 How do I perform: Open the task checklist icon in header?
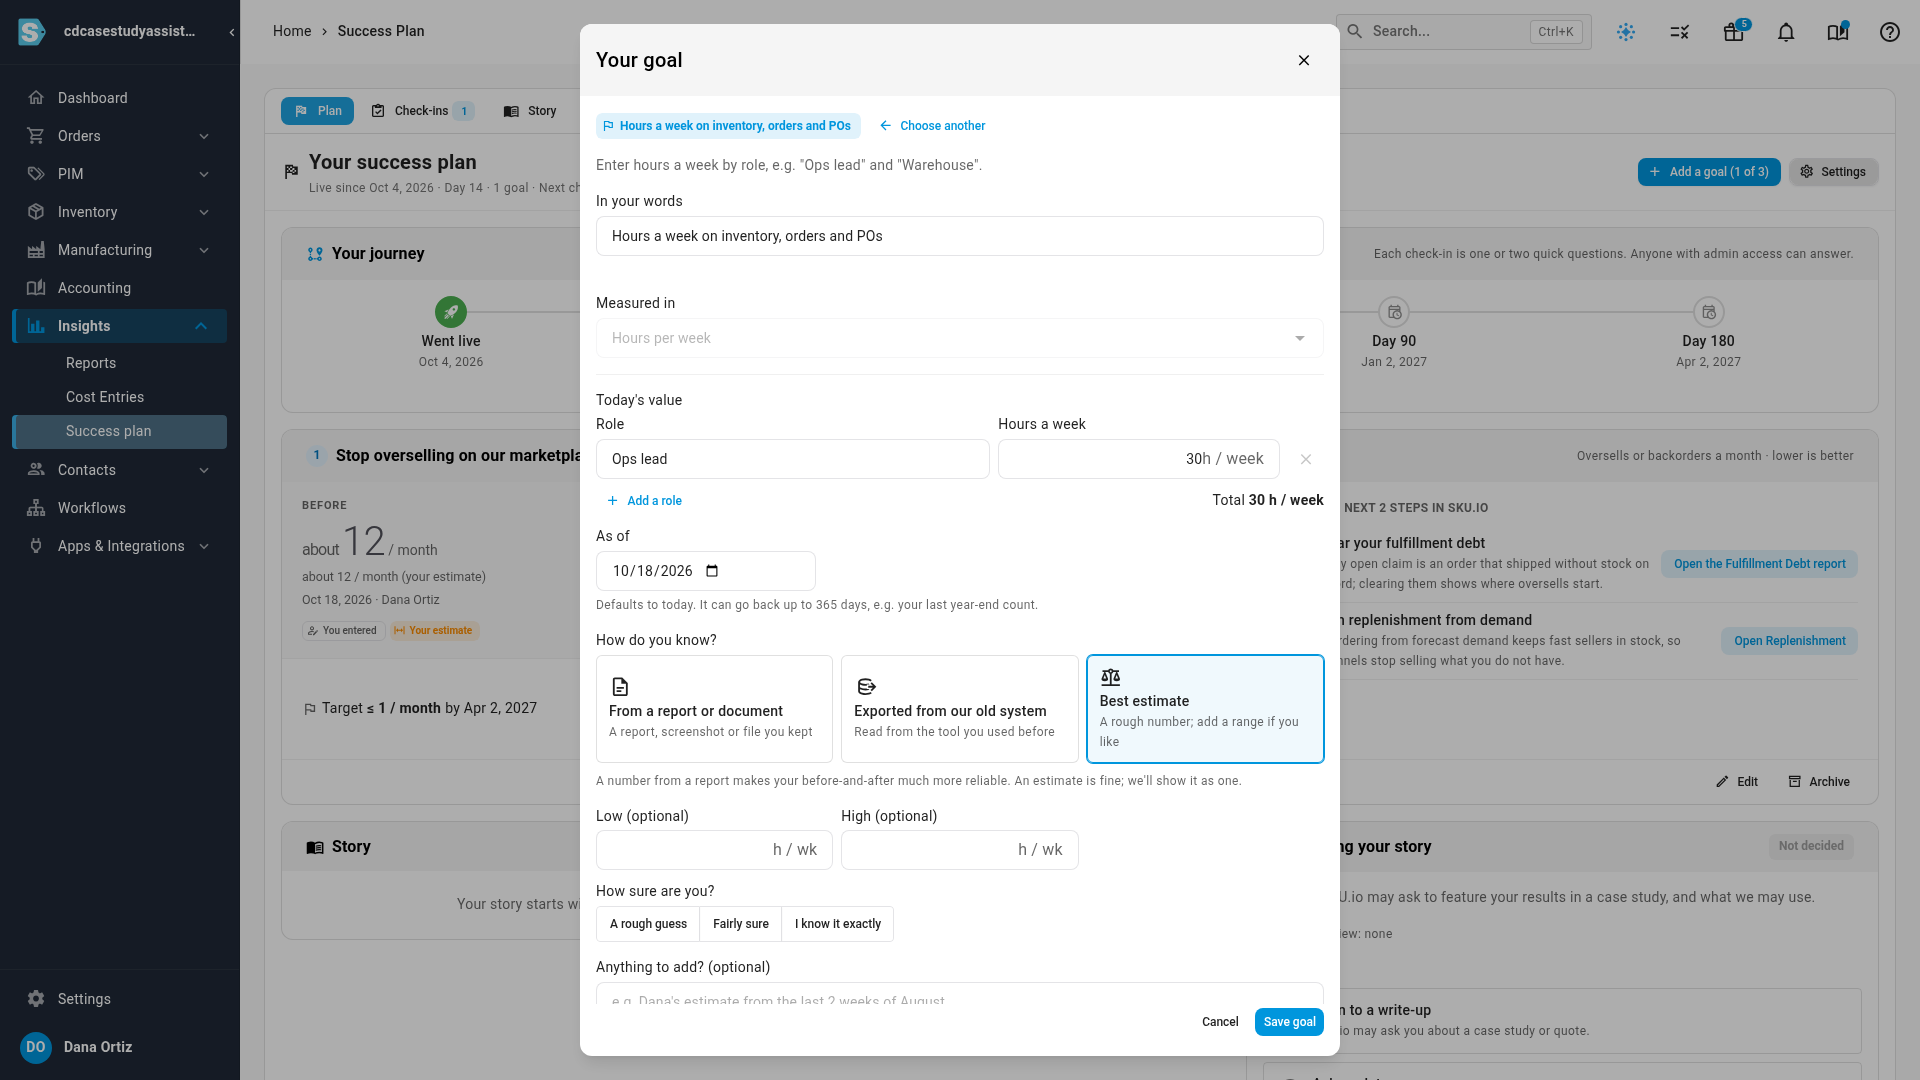click(1680, 32)
